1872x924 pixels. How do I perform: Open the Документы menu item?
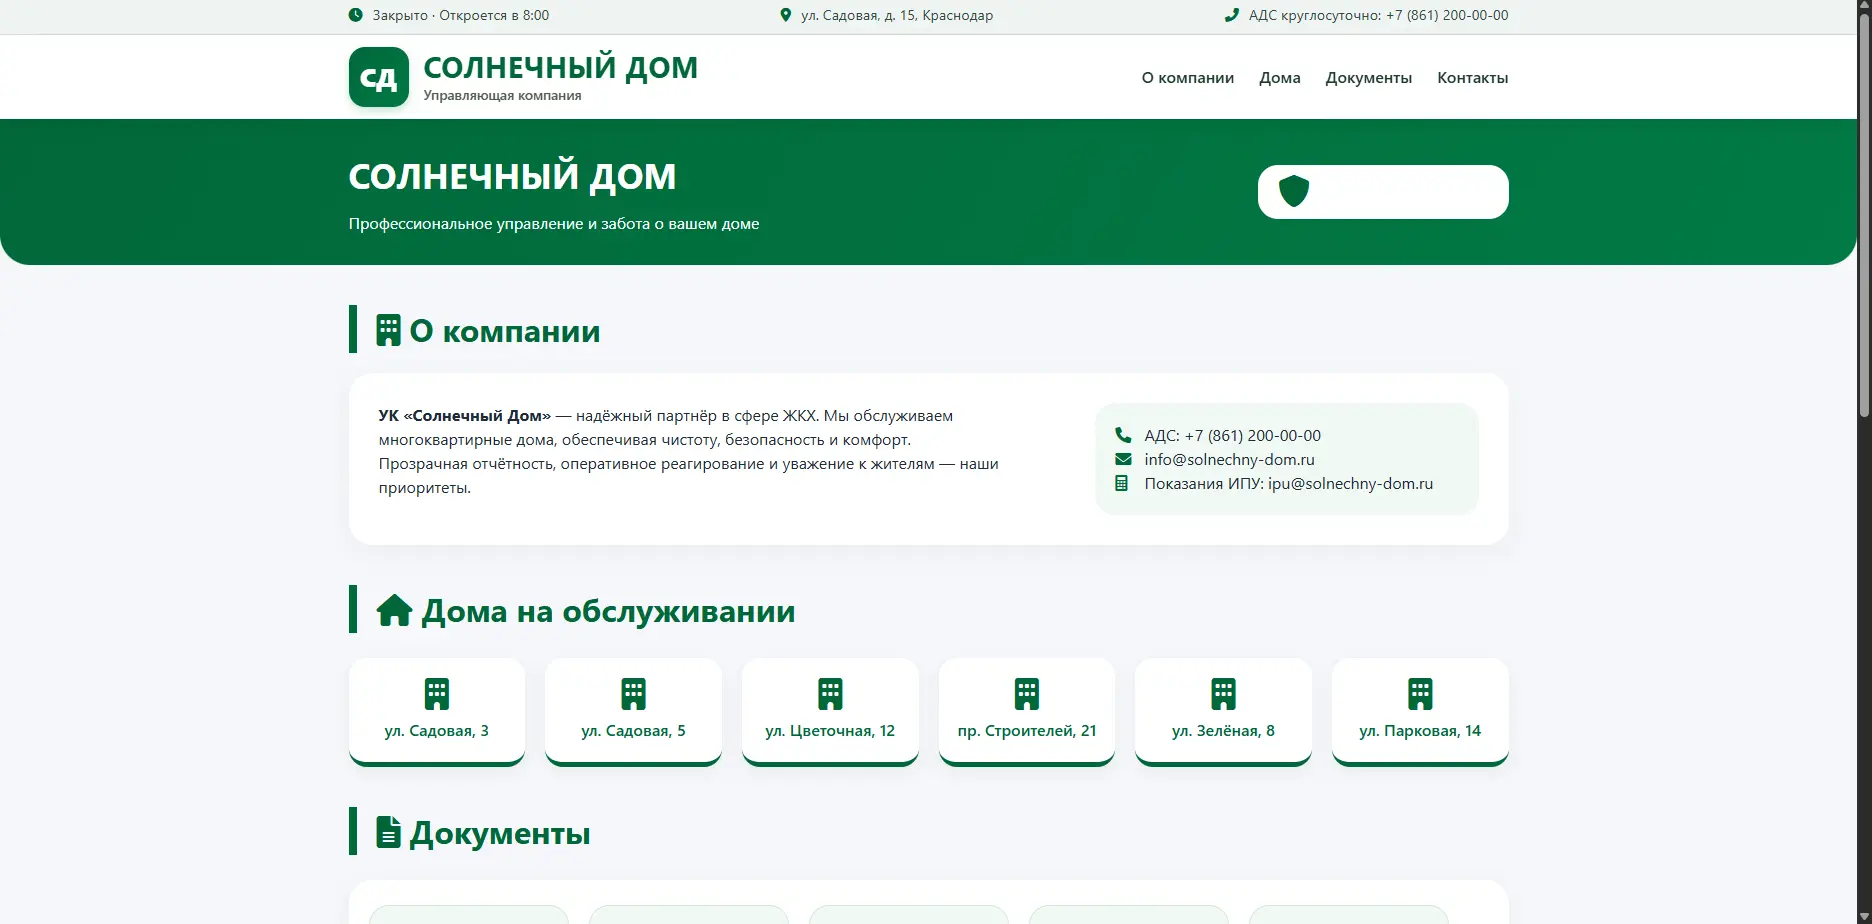[1369, 78]
